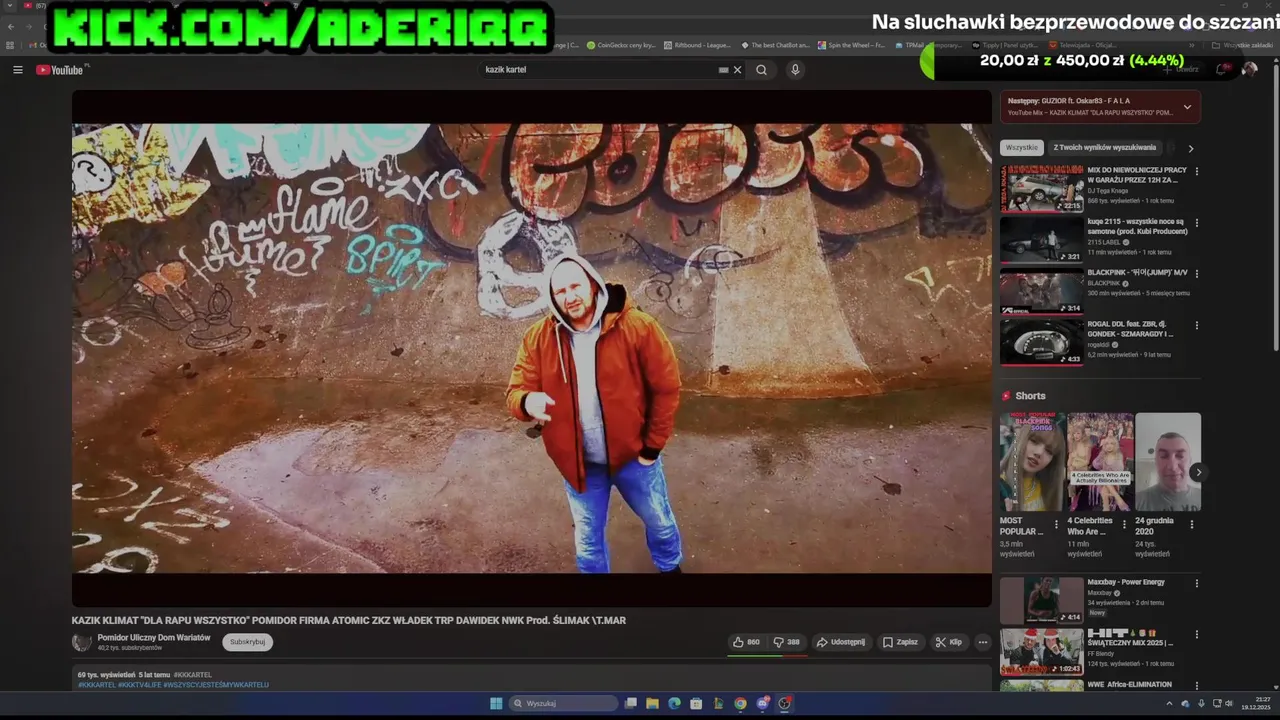Click the Subskrybuj button
Viewport: 1280px width, 720px height.
247,642
